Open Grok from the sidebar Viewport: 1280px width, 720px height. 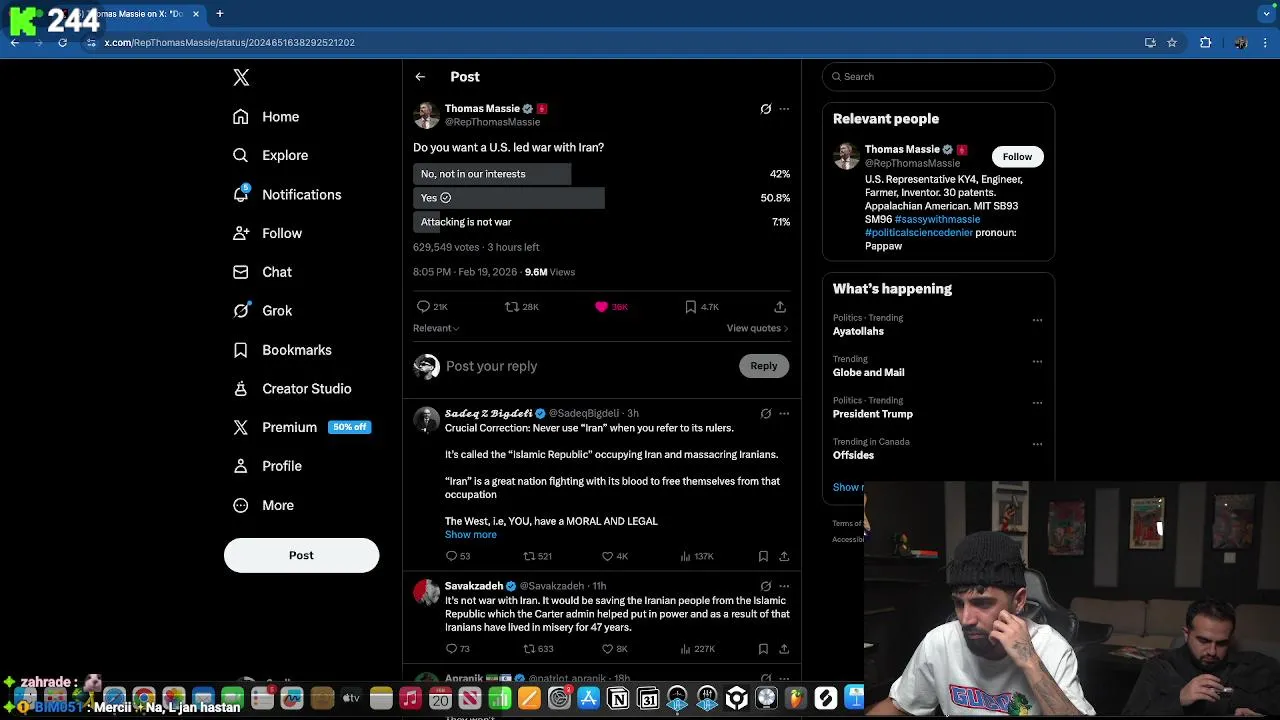(x=262, y=311)
